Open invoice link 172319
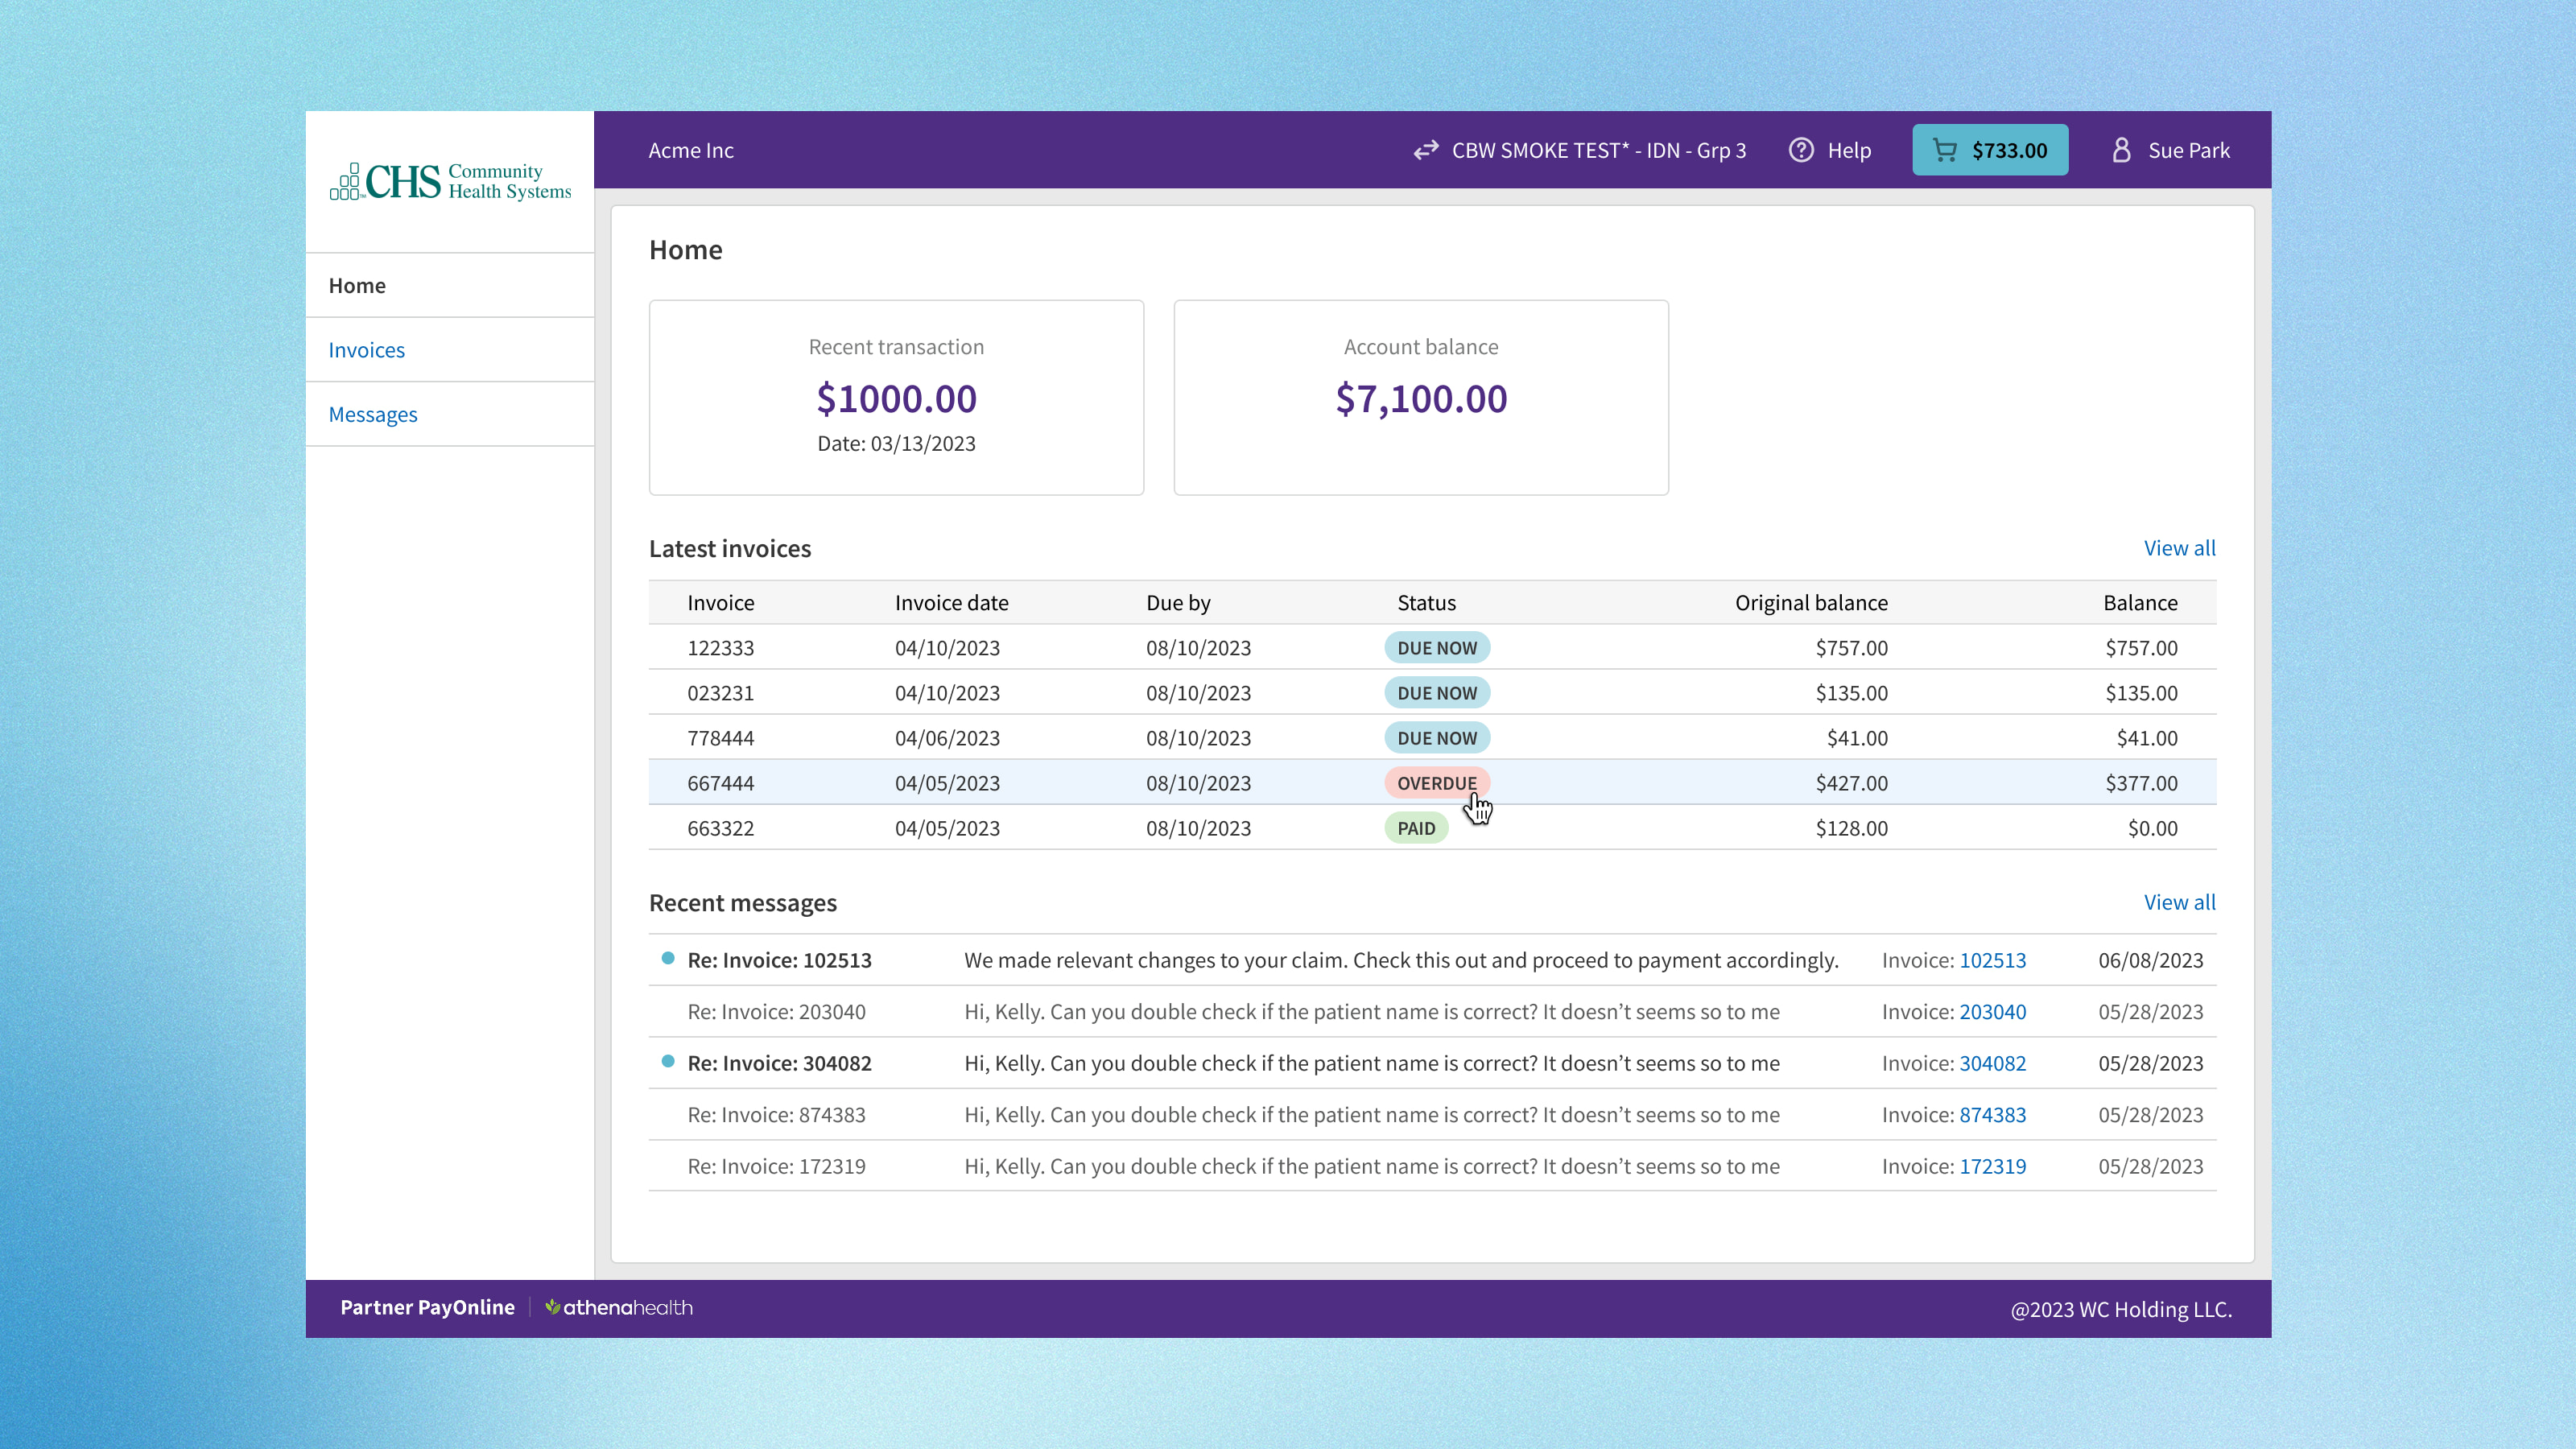Viewport: 2576px width, 1449px height. [x=1992, y=1166]
